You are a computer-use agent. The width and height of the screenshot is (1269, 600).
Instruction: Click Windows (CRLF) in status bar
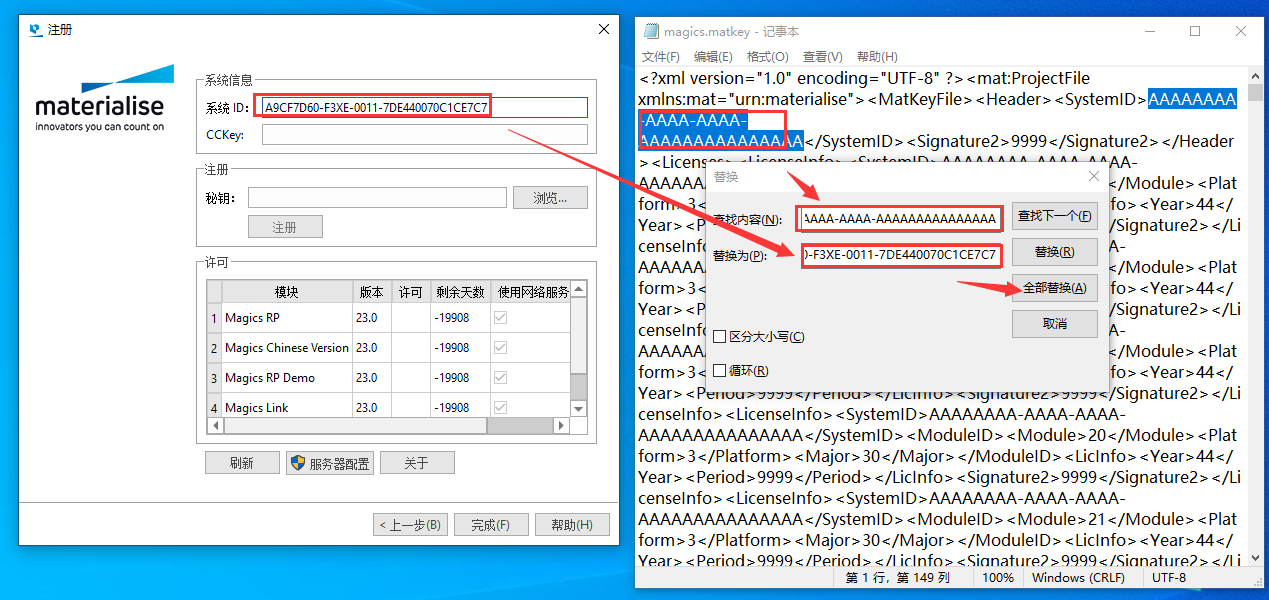[x=1078, y=578]
